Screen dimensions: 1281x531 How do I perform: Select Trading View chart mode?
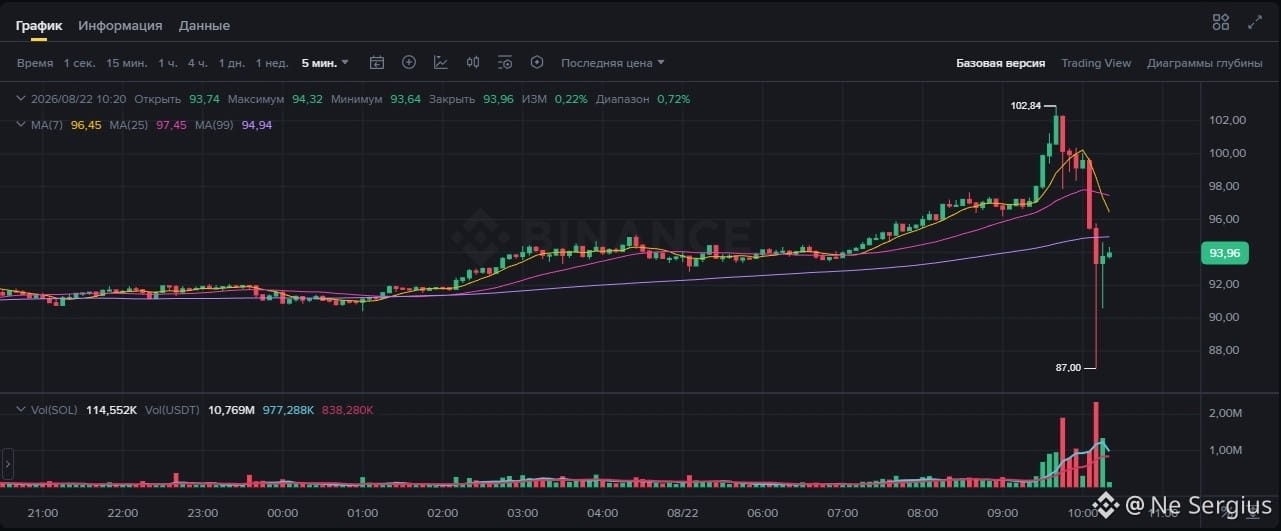click(x=1096, y=63)
